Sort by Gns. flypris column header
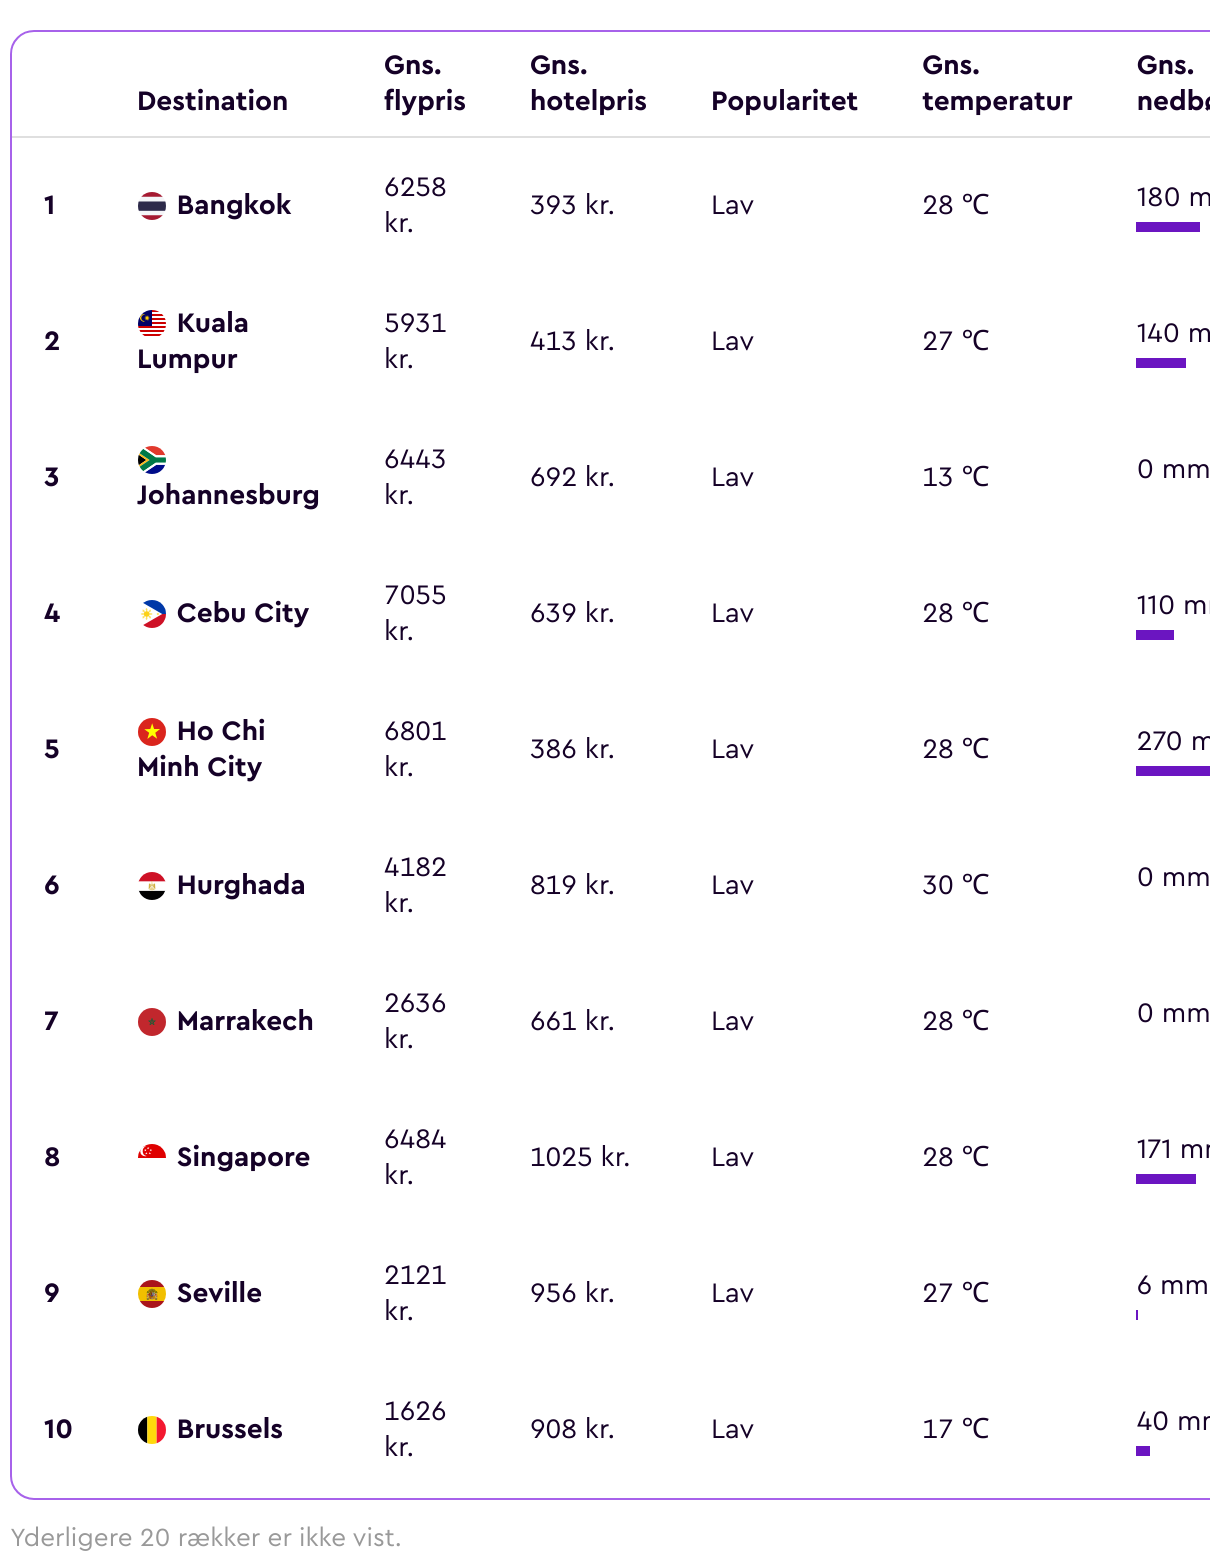 425,83
